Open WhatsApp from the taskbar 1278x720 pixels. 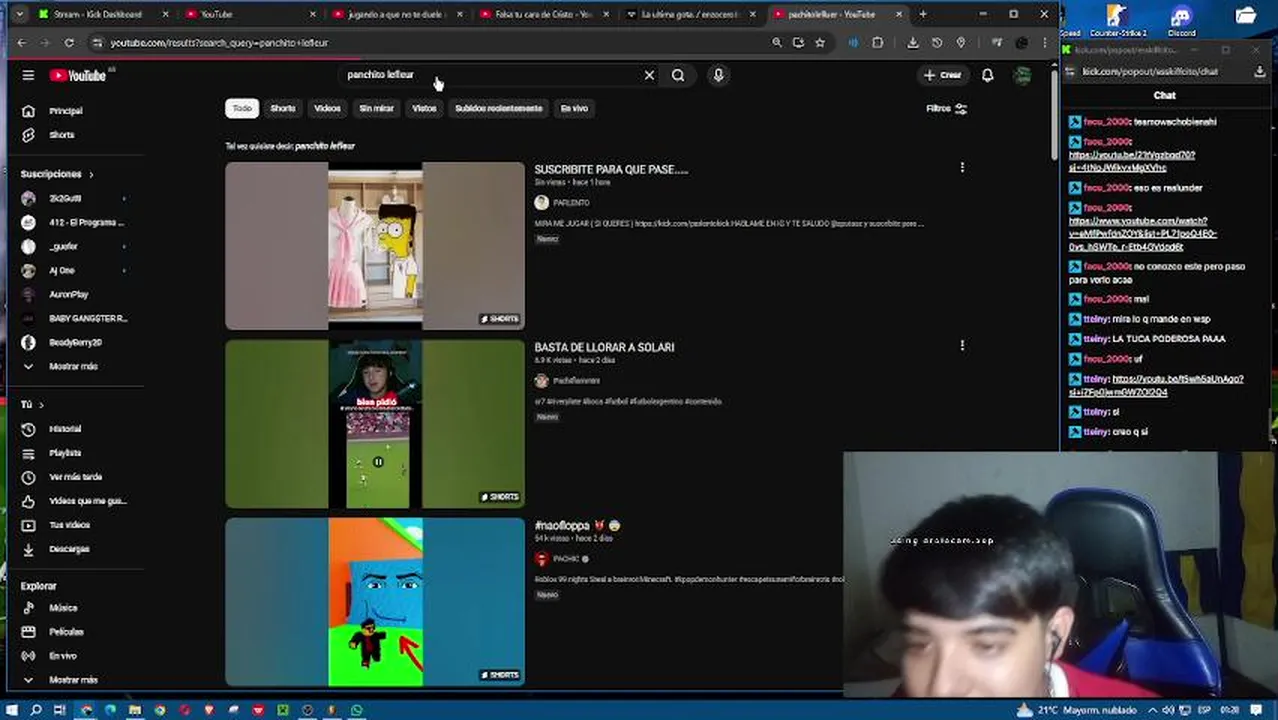(357, 710)
